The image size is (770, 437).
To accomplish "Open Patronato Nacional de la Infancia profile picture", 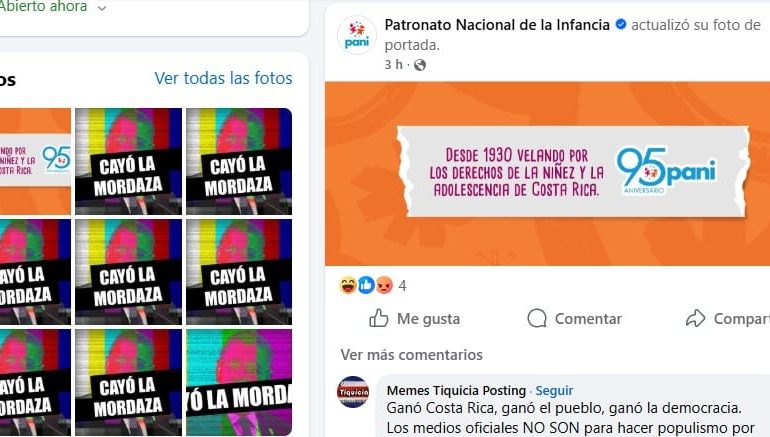I will pos(357,35).
